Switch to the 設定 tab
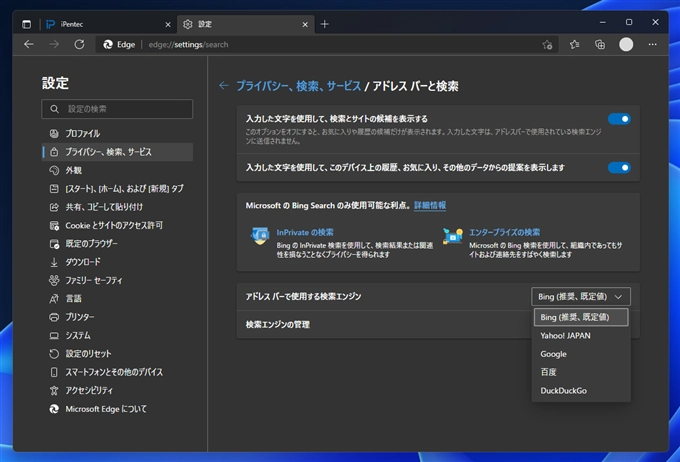Screen dimensions: 680x462 245,24
